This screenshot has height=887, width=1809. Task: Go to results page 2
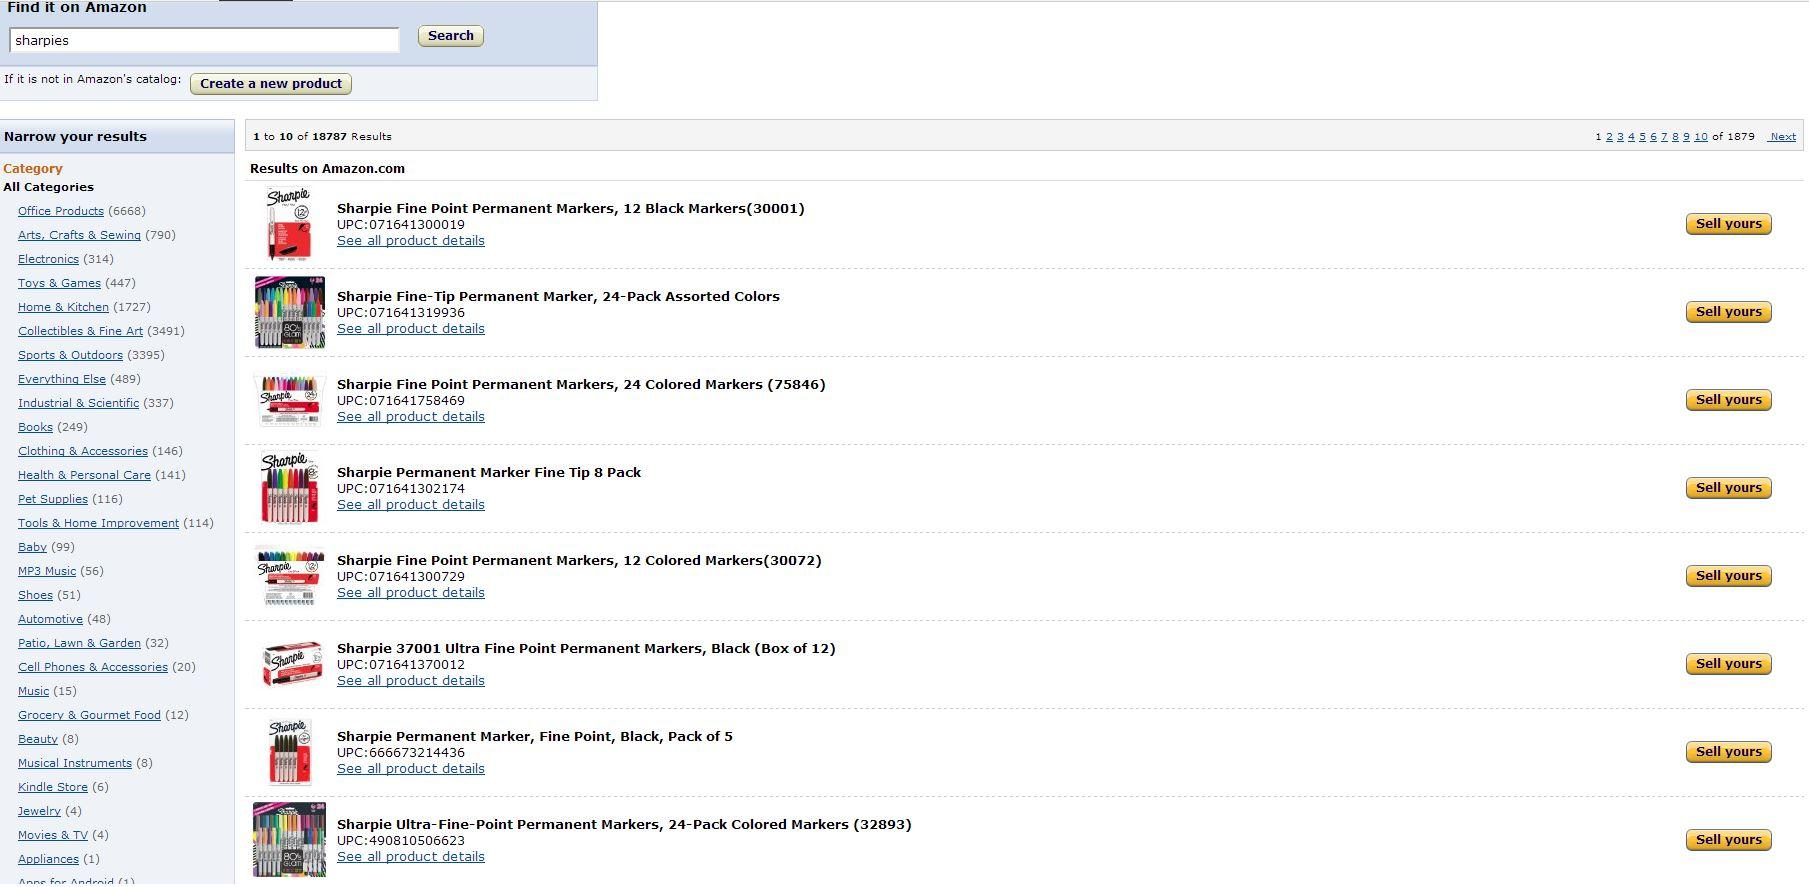pyautogui.click(x=1609, y=137)
